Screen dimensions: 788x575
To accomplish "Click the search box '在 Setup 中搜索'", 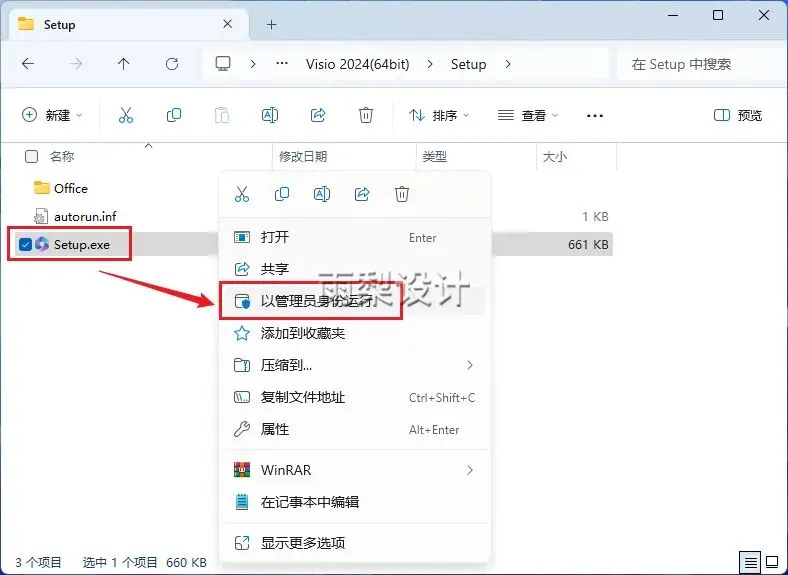I will (x=701, y=64).
